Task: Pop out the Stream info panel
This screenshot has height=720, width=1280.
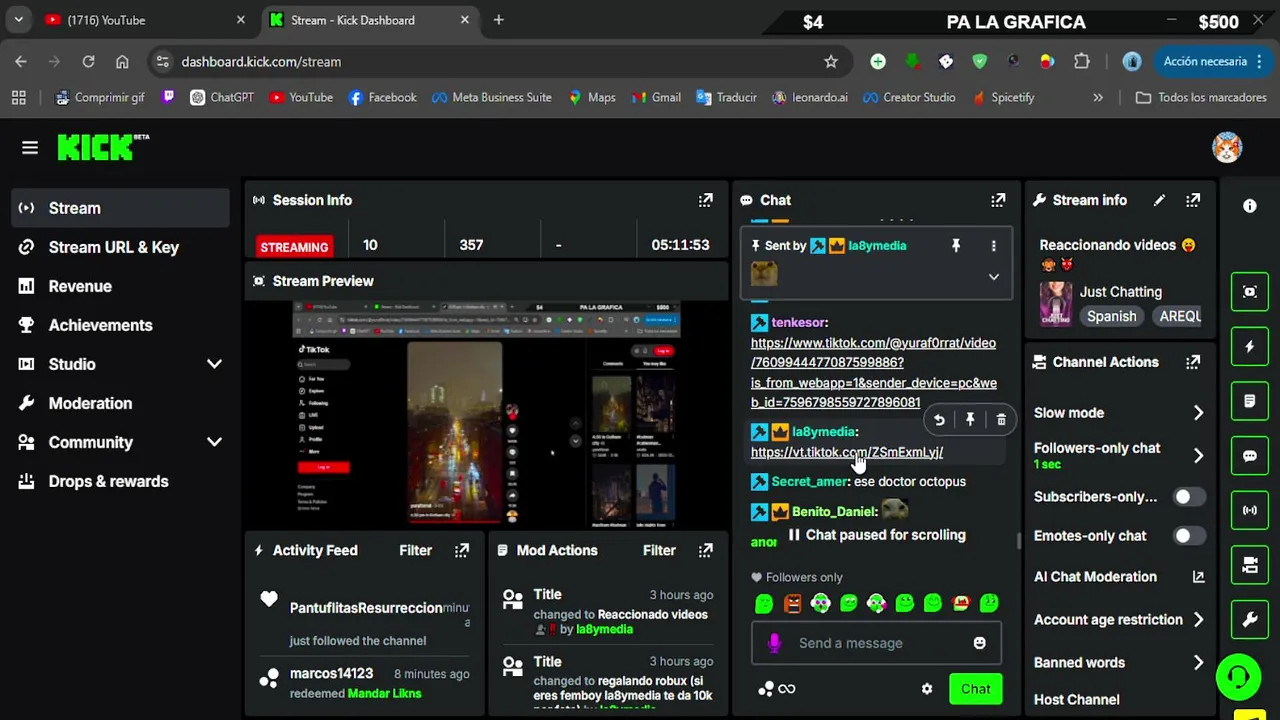Action: [1193, 200]
